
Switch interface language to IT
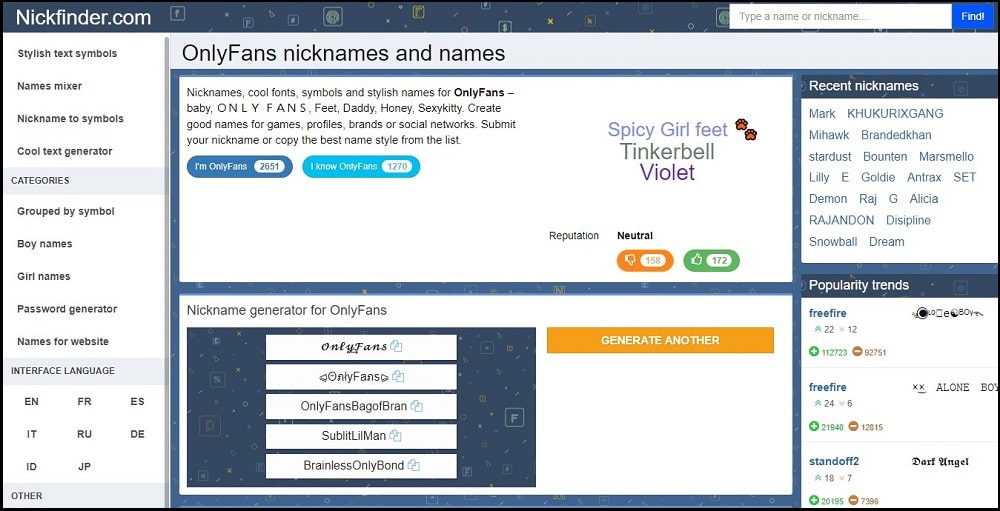pos(31,434)
